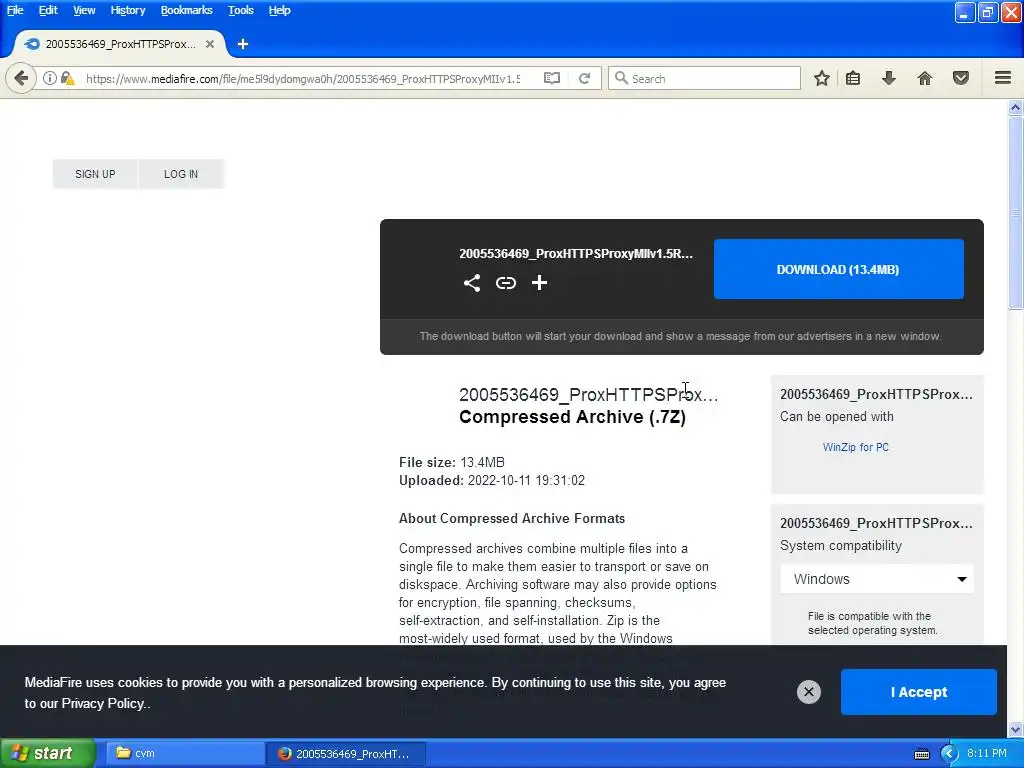The width and height of the screenshot is (1024, 768).
Task: Click DOWNLOAD (13.4MB) button
Action: 839,269
